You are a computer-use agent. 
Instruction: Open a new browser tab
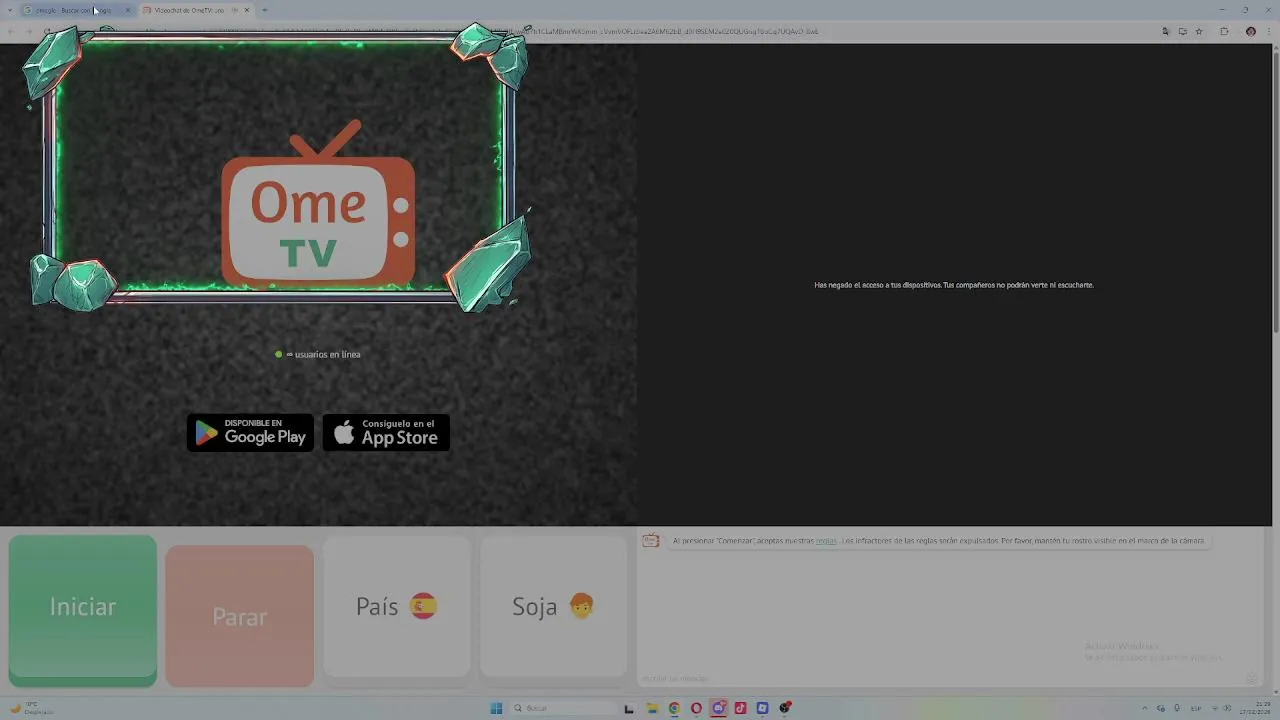click(x=264, y=10)
